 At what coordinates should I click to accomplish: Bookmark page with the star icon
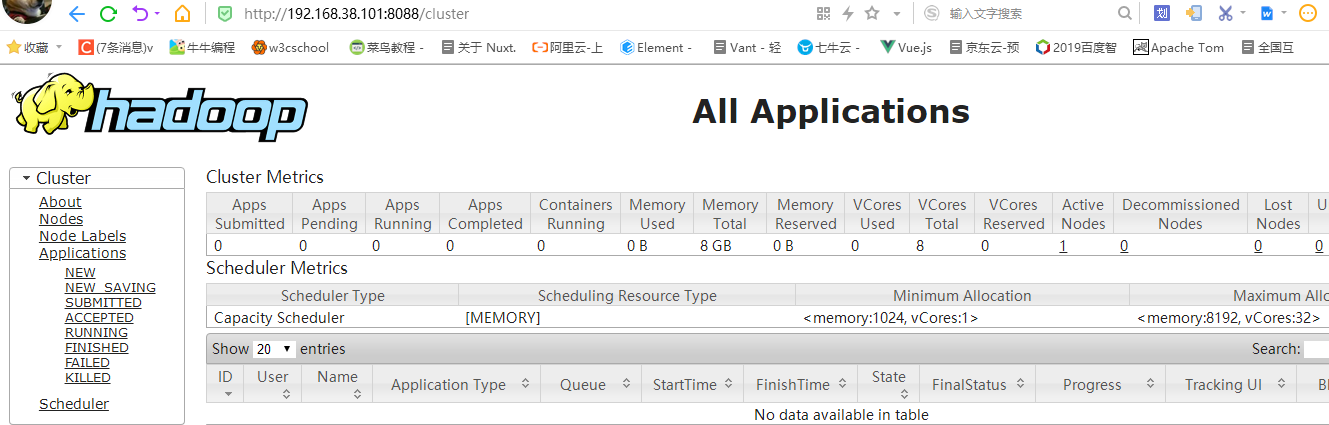pyautogui.click(x=872, y=14)
